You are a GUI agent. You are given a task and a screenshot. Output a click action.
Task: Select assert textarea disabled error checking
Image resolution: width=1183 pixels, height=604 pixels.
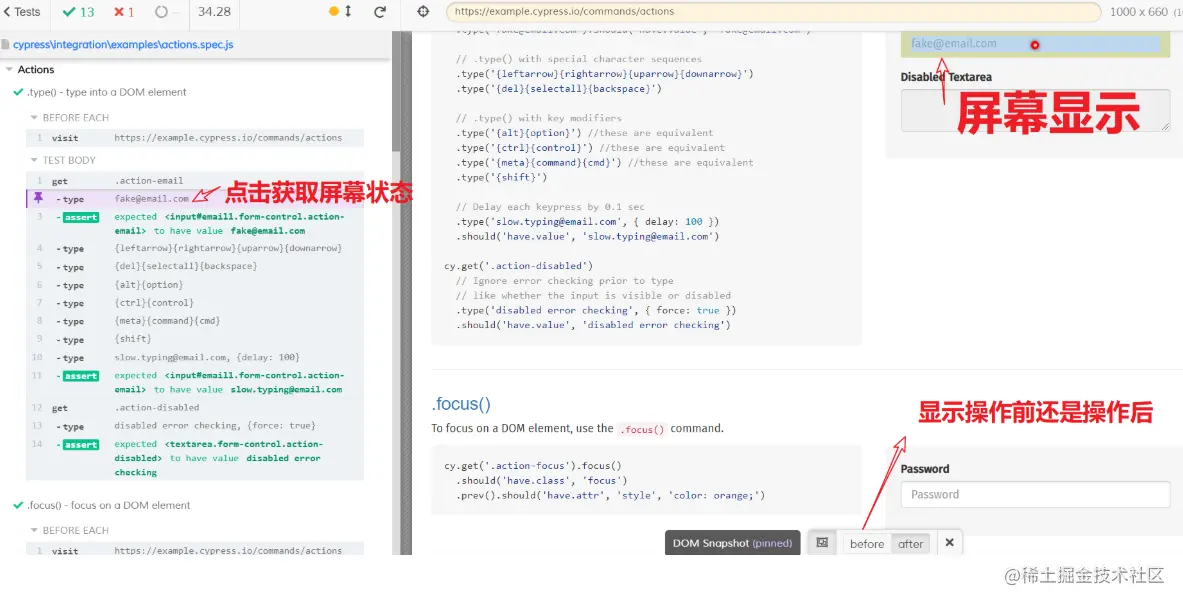click(x=195, y=458)
